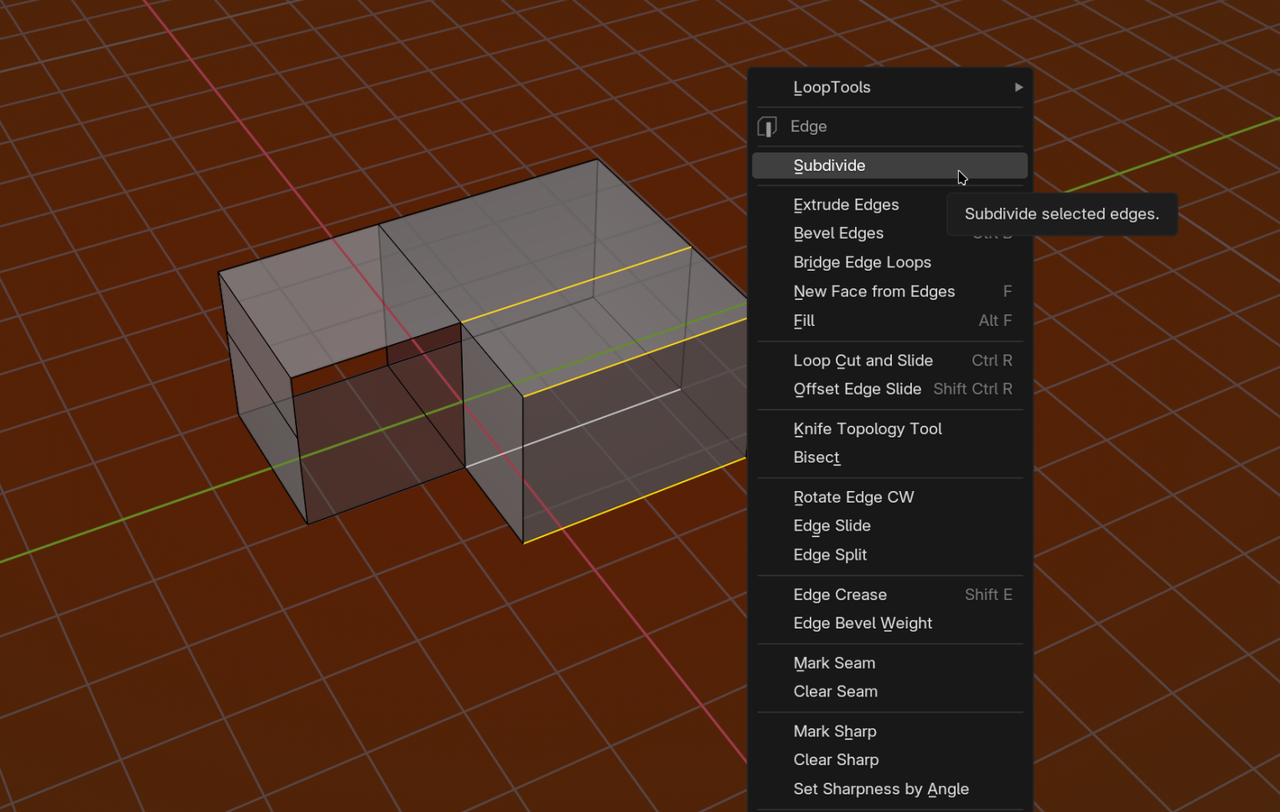
Task: Select Mark Seam
Action: [890, 663]
